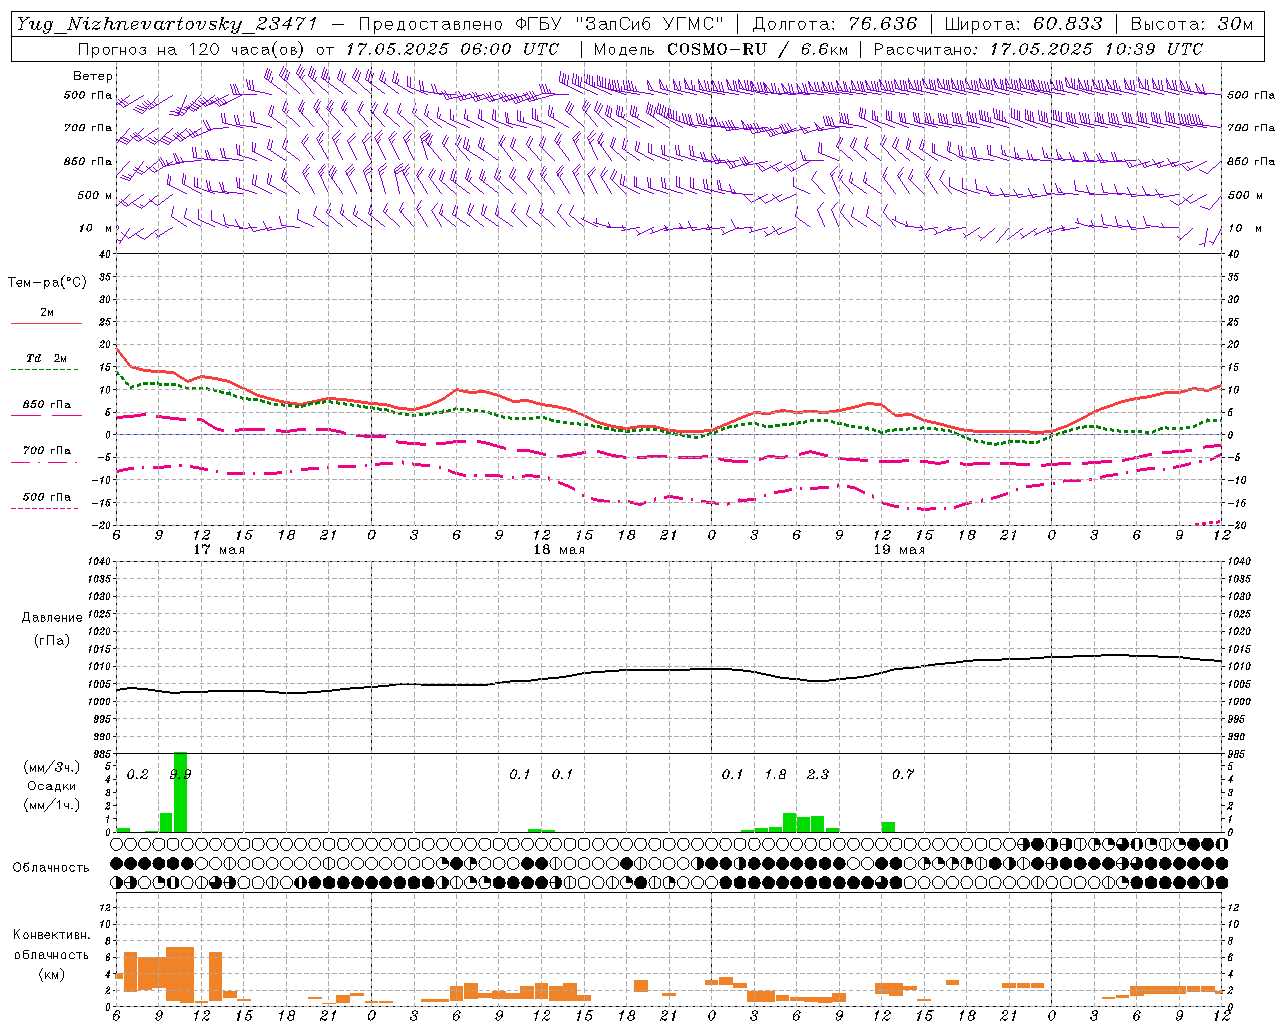The image size is (1280, 1024).
Task: Click the 1.8 precipitation value
Action: coord(775,775)
